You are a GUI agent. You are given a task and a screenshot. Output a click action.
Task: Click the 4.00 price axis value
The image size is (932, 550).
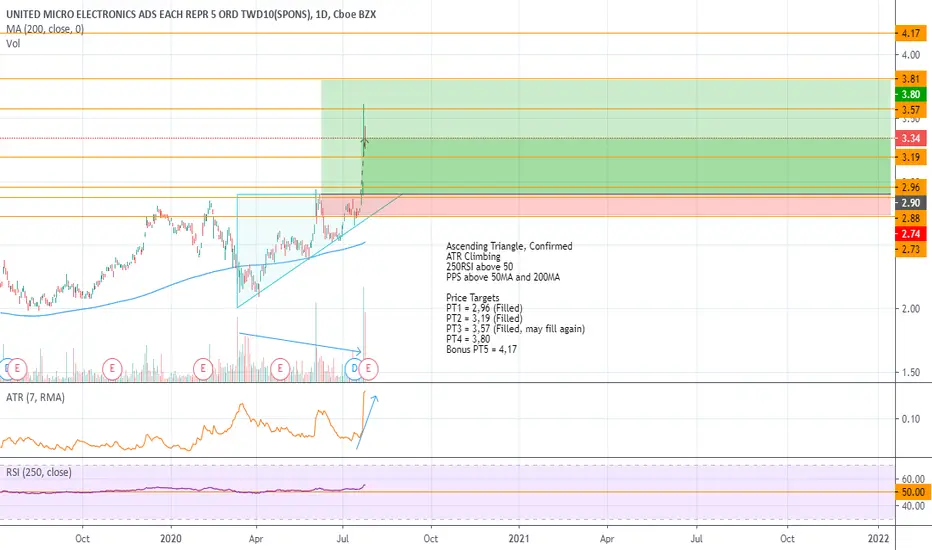pos(911,55)
